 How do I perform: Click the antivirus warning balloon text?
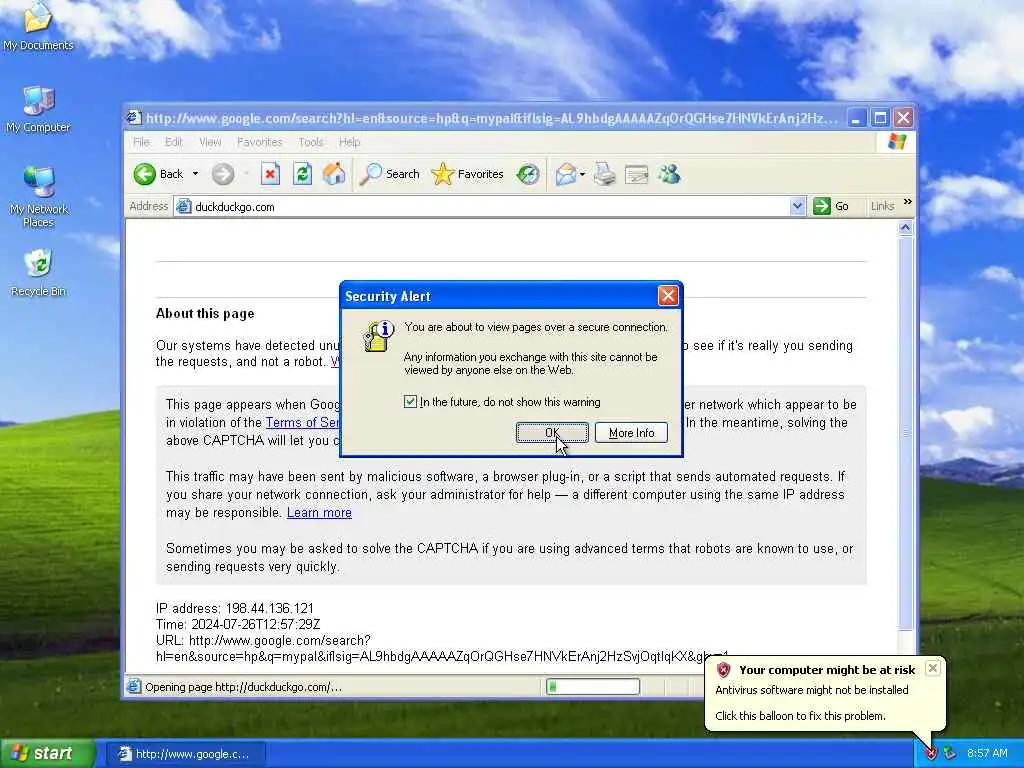click(812, 690)
